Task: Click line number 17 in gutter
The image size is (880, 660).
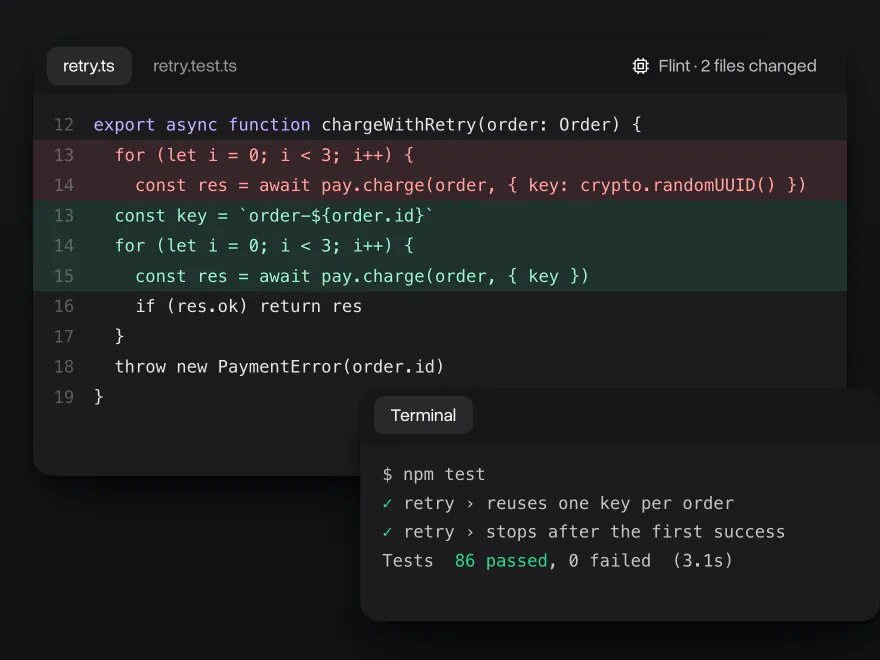Action: [64, 337]
